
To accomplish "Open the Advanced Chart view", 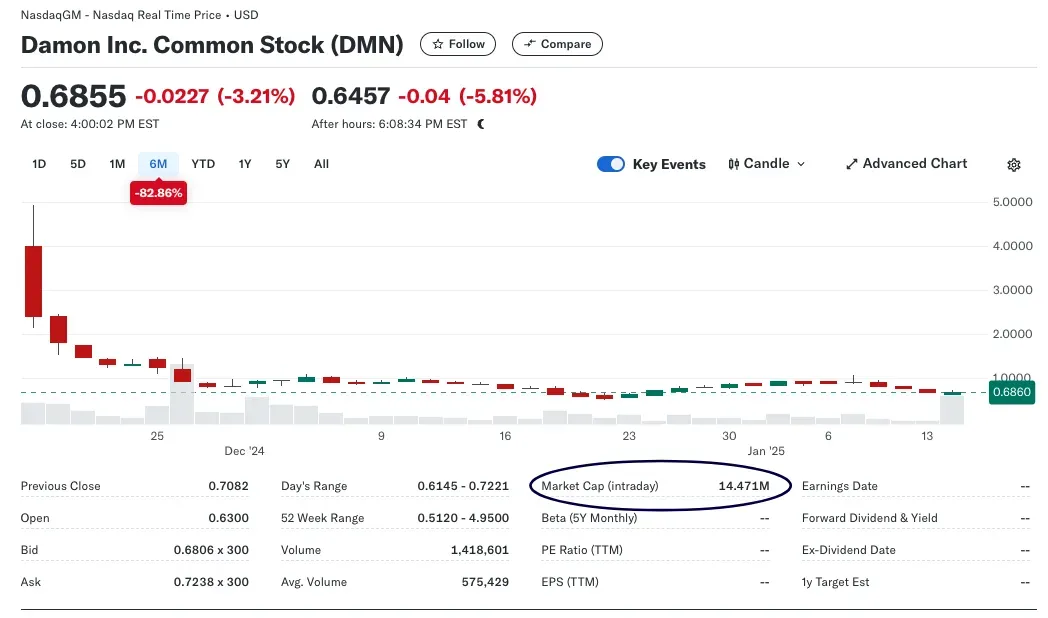I will [x=906, y=164].
